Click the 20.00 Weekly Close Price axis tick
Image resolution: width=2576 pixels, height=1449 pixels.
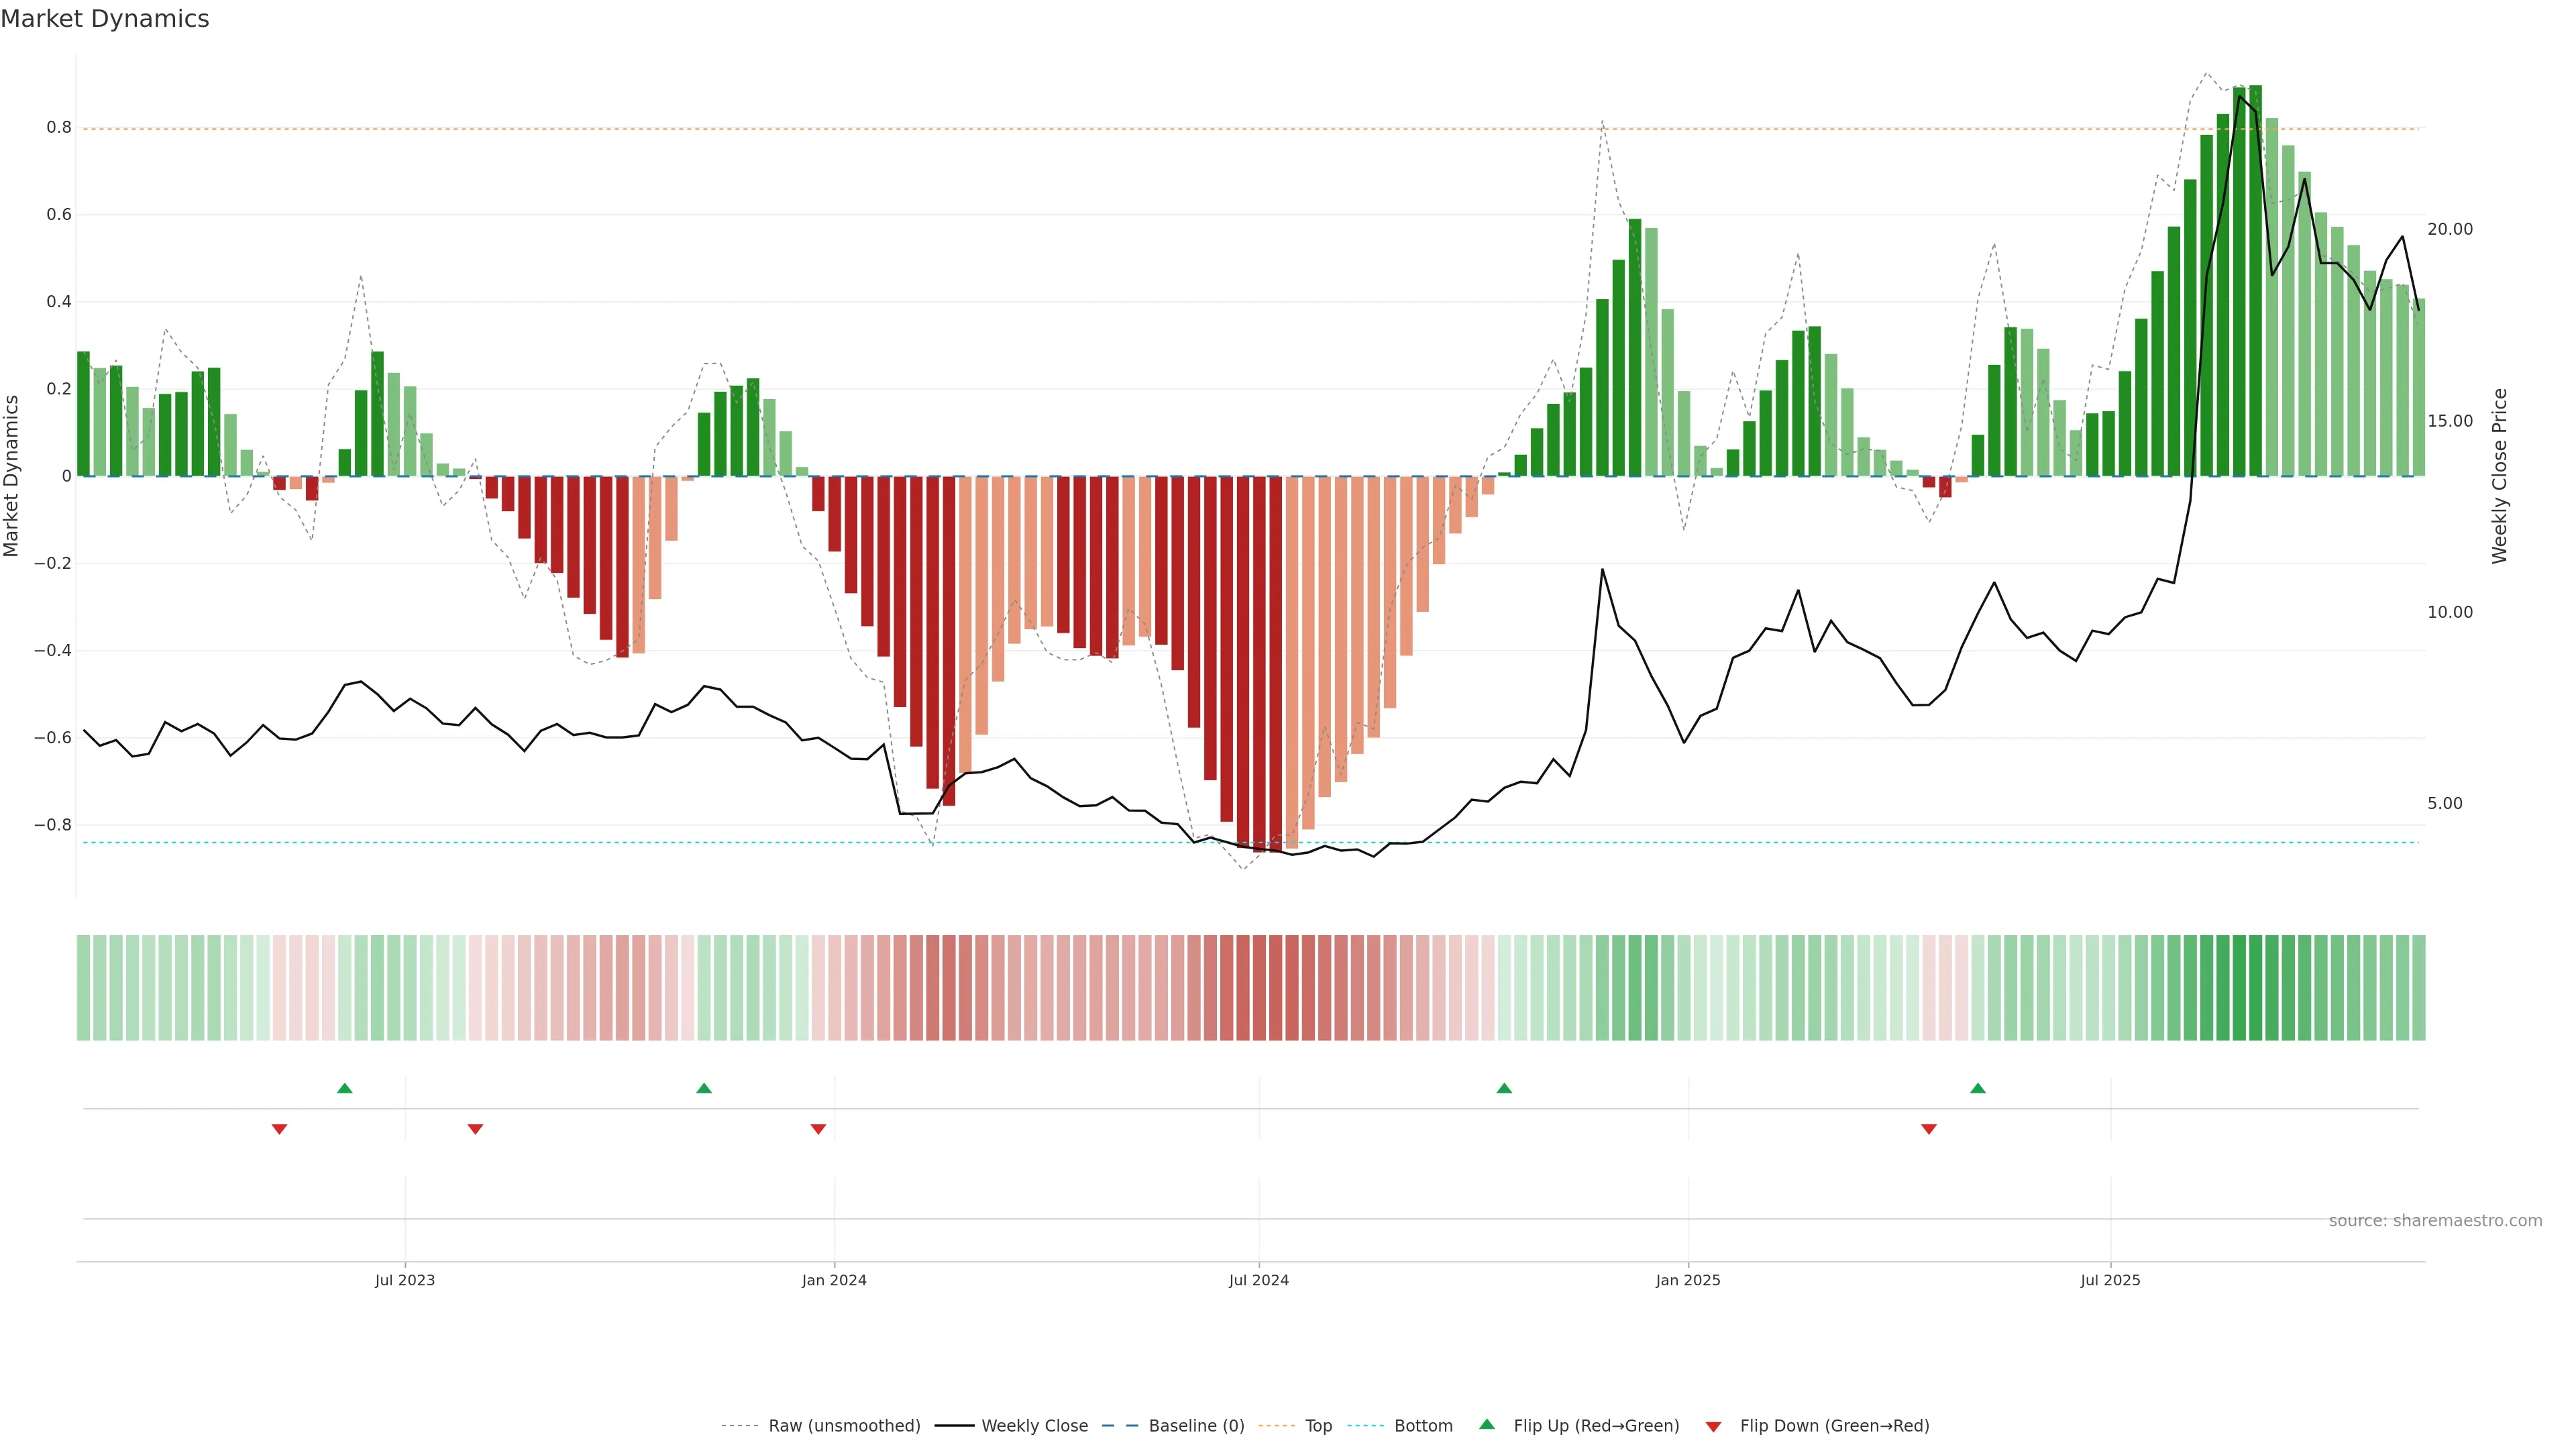click(x=2449, y=229)
